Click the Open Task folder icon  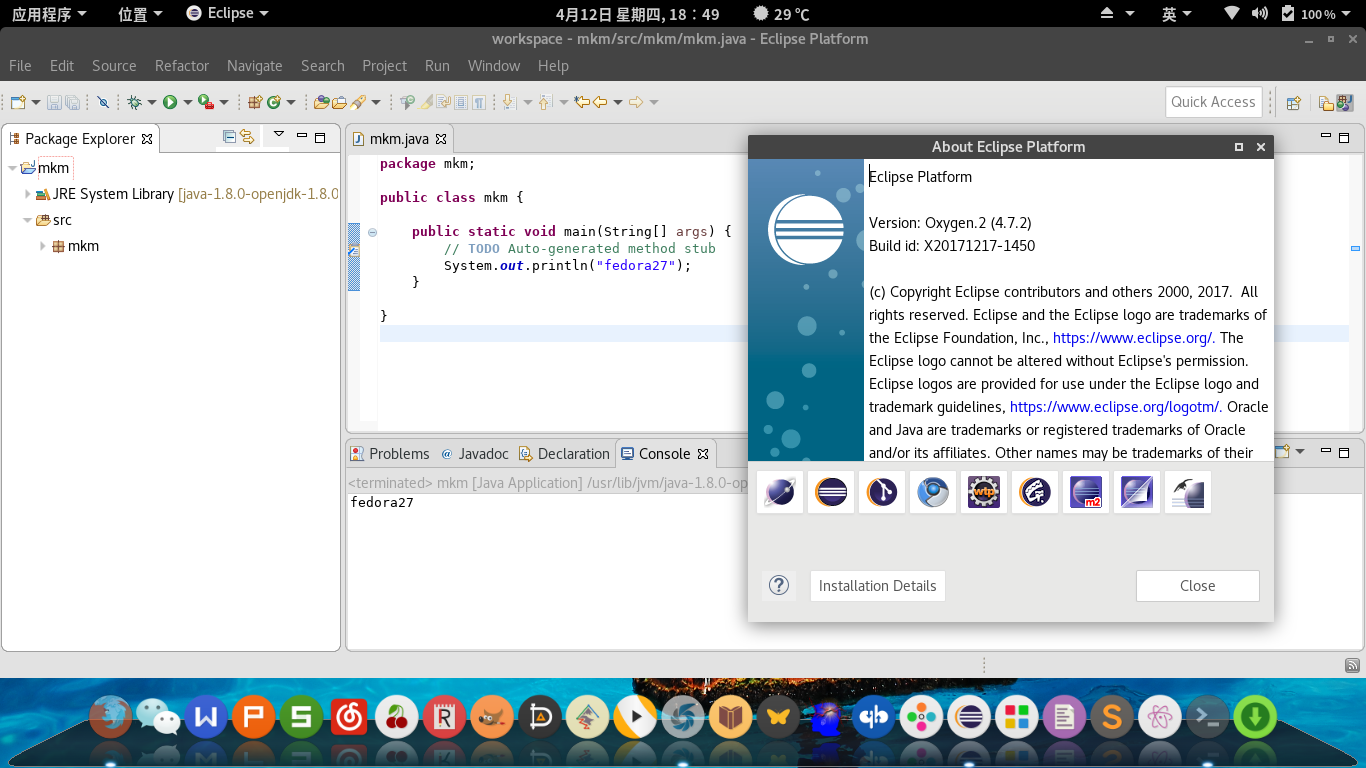click(339, 102)
